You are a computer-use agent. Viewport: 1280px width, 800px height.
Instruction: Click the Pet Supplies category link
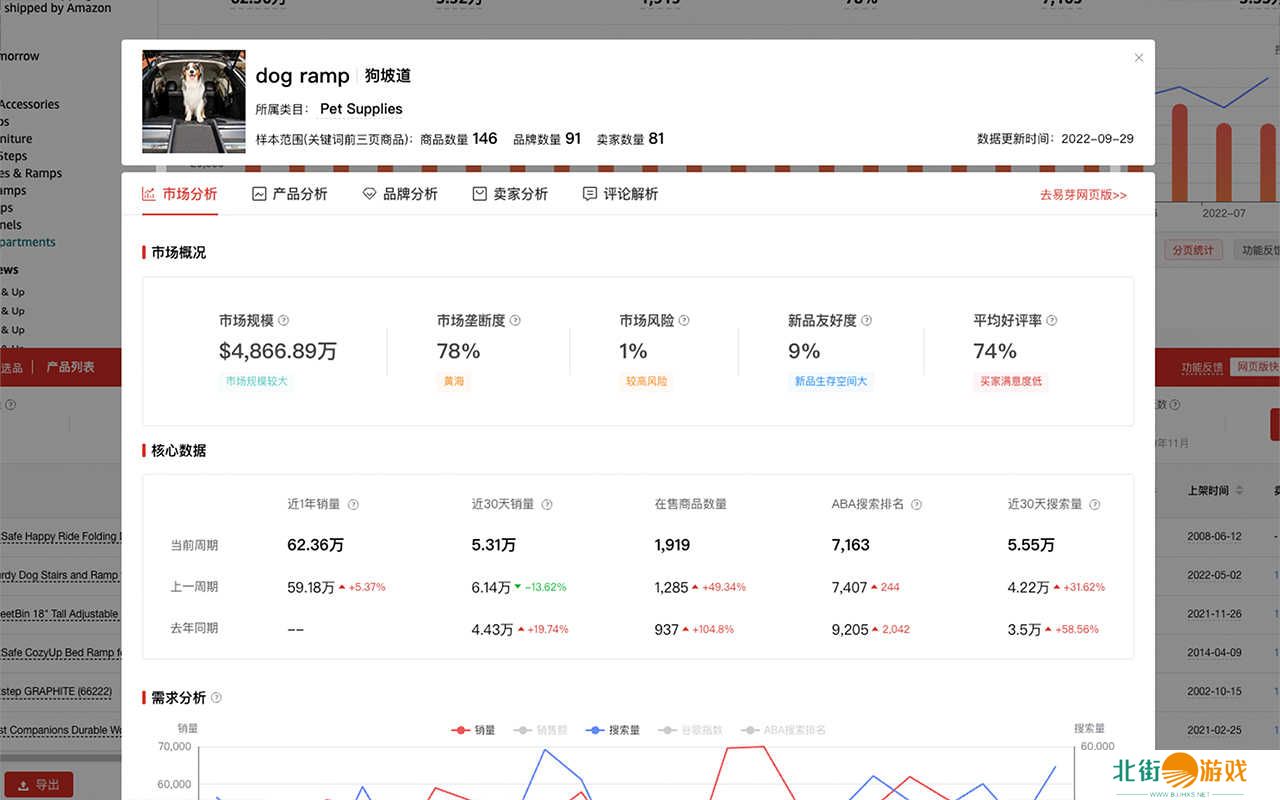pos(361,109)
